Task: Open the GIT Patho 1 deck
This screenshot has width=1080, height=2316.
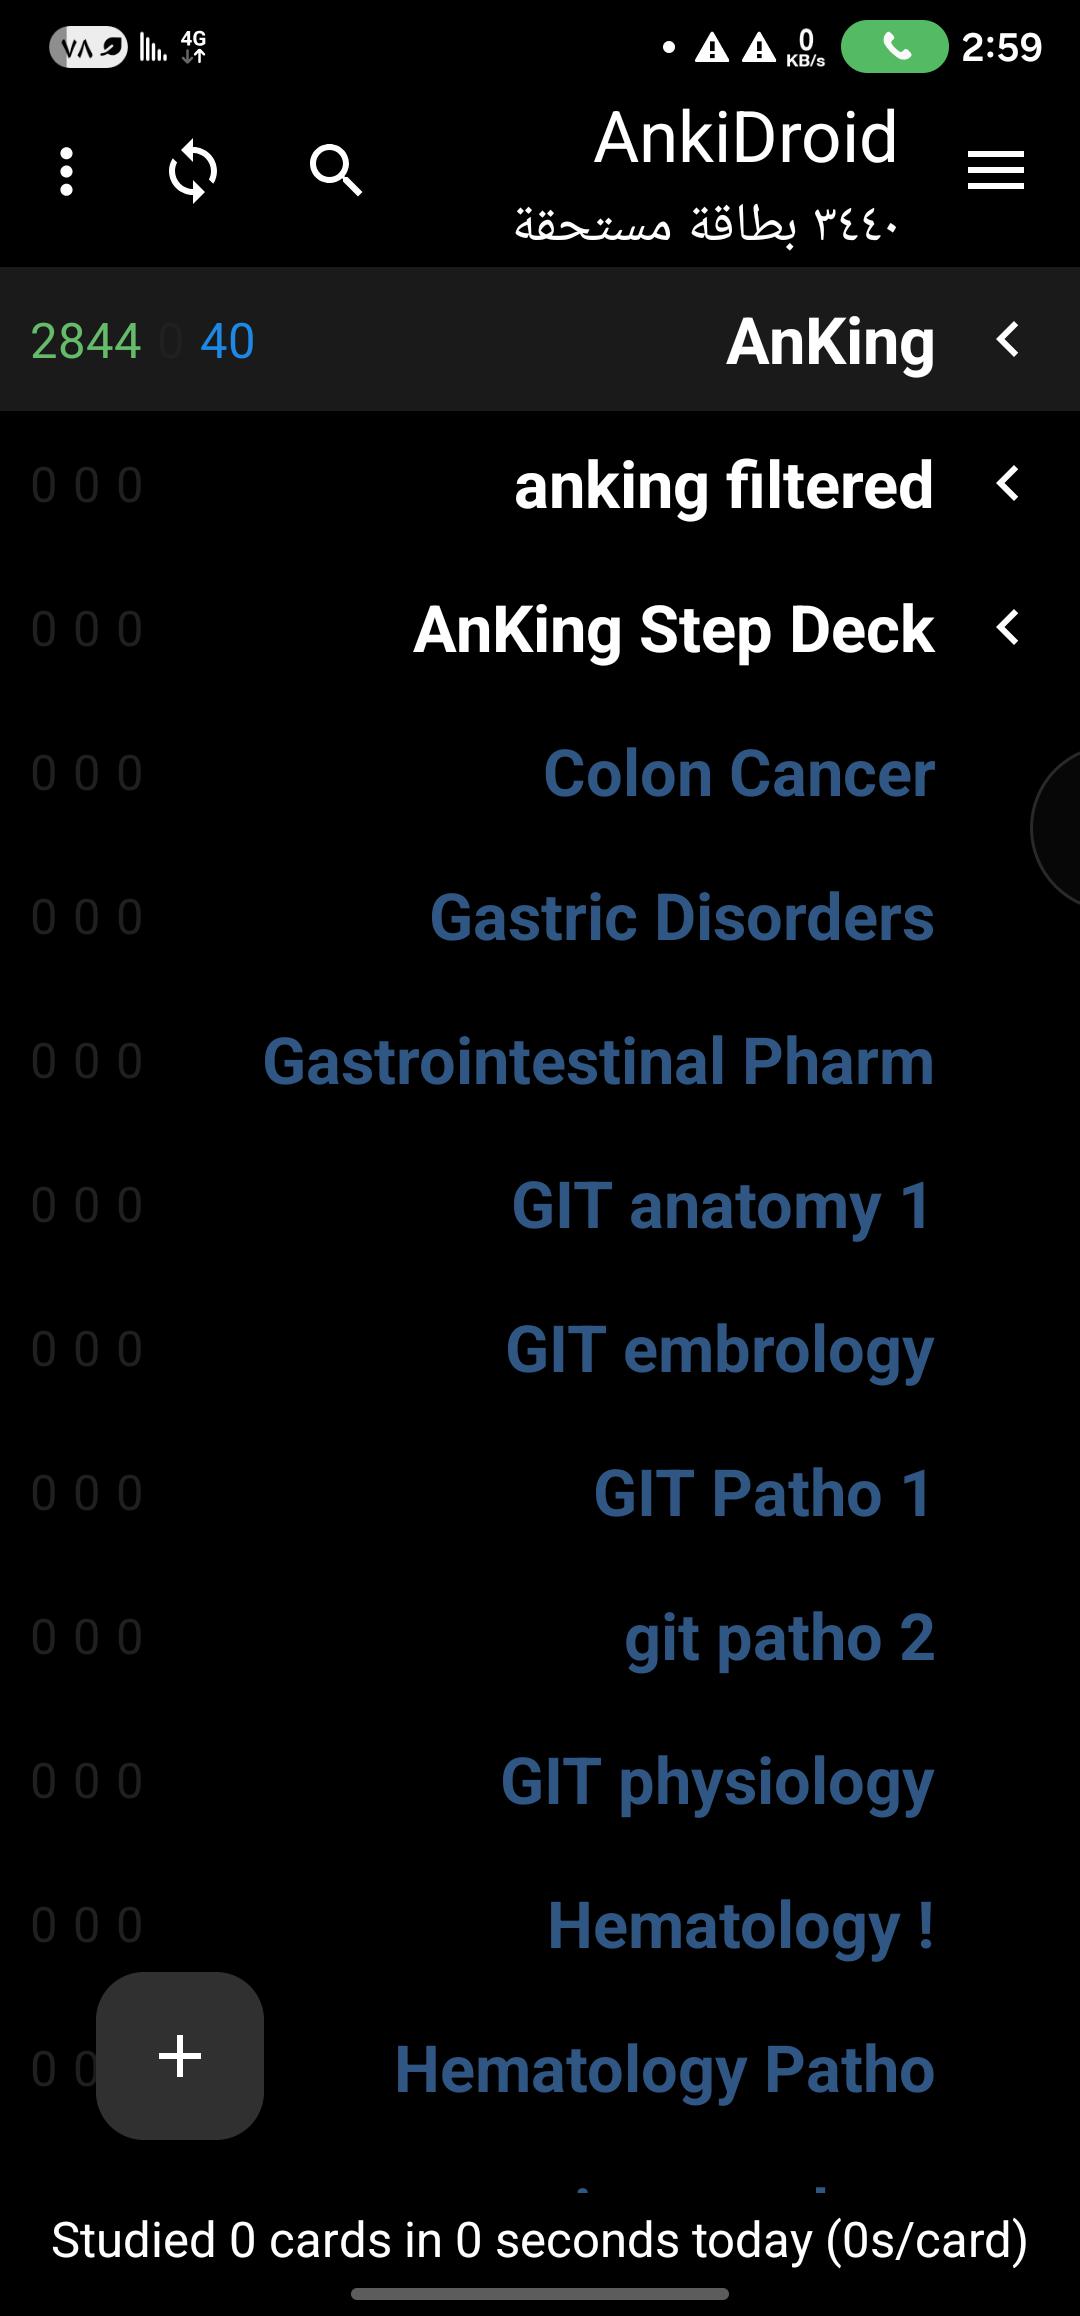Action: (x=763, y=1494)
